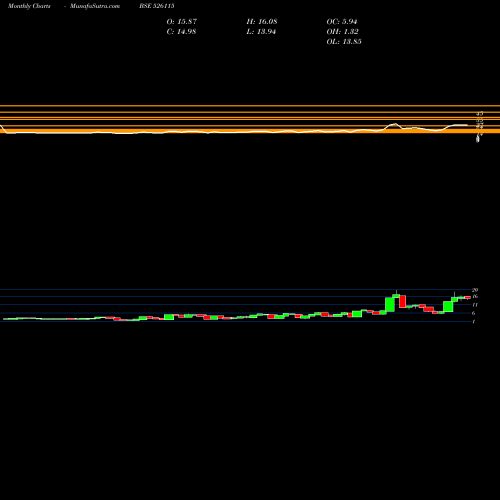
Task: Click the latest red candle at chart's right end
Action: [x=467, y=297]
